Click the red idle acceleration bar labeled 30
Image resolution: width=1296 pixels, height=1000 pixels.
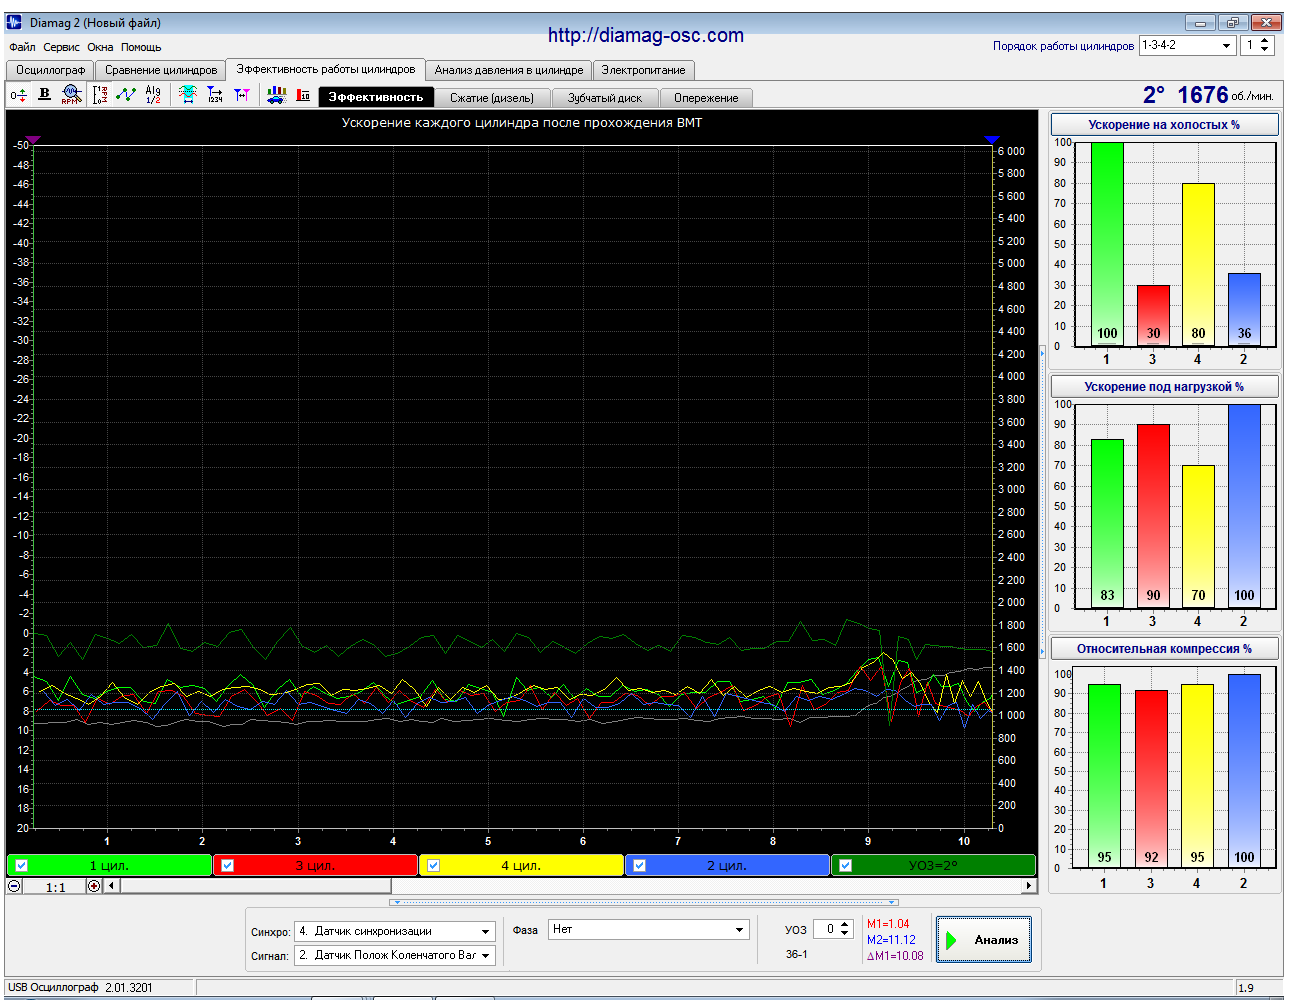(1153, 316)
